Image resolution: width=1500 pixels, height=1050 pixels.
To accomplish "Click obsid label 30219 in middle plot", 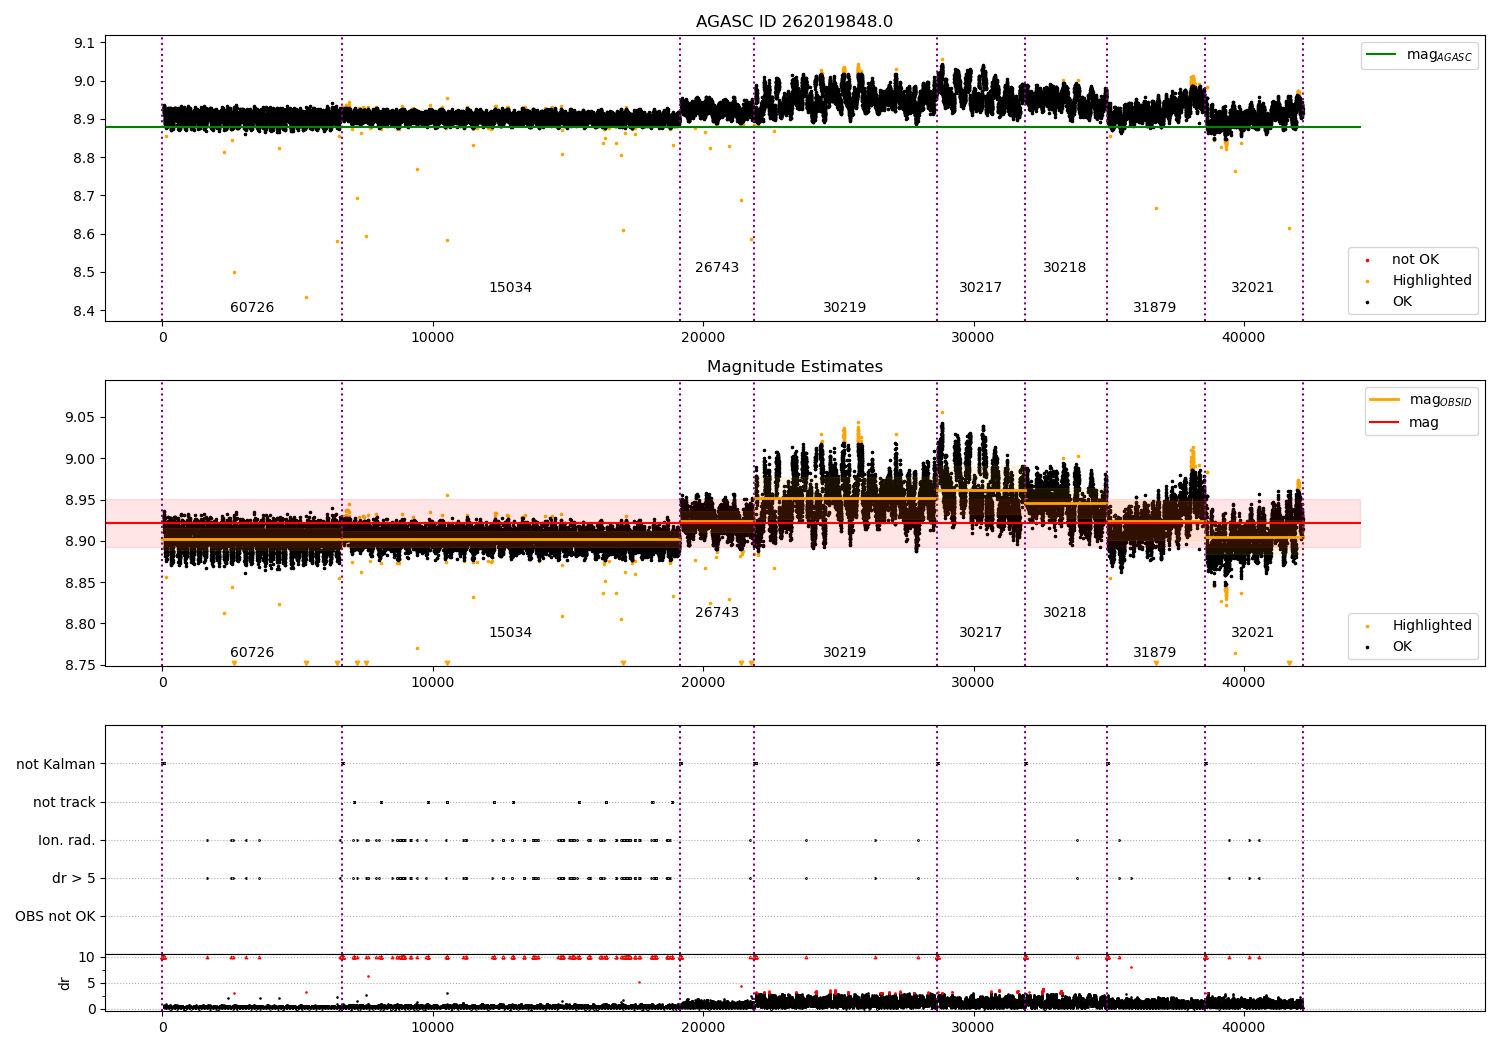I will 845,653.
